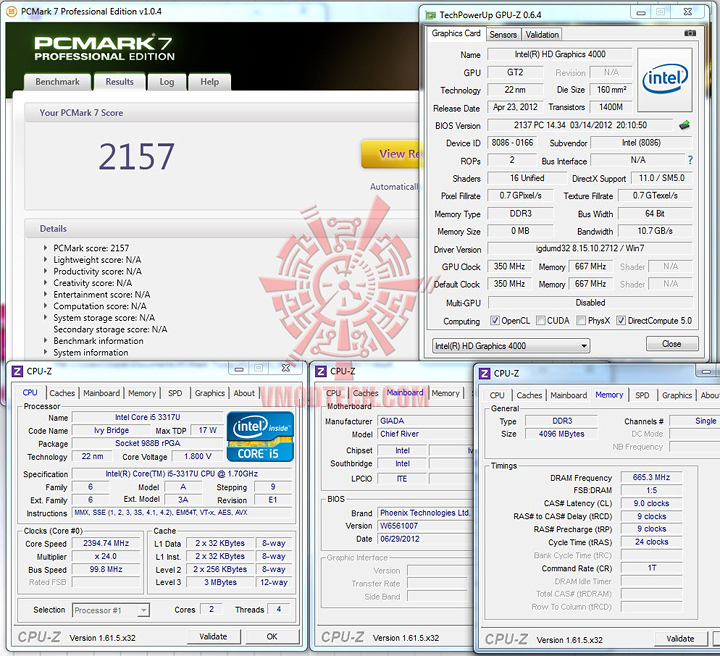Click the GPU-Z title bar app icon
The height and width of the screenshot is (656, 720).
pos(431,16)
